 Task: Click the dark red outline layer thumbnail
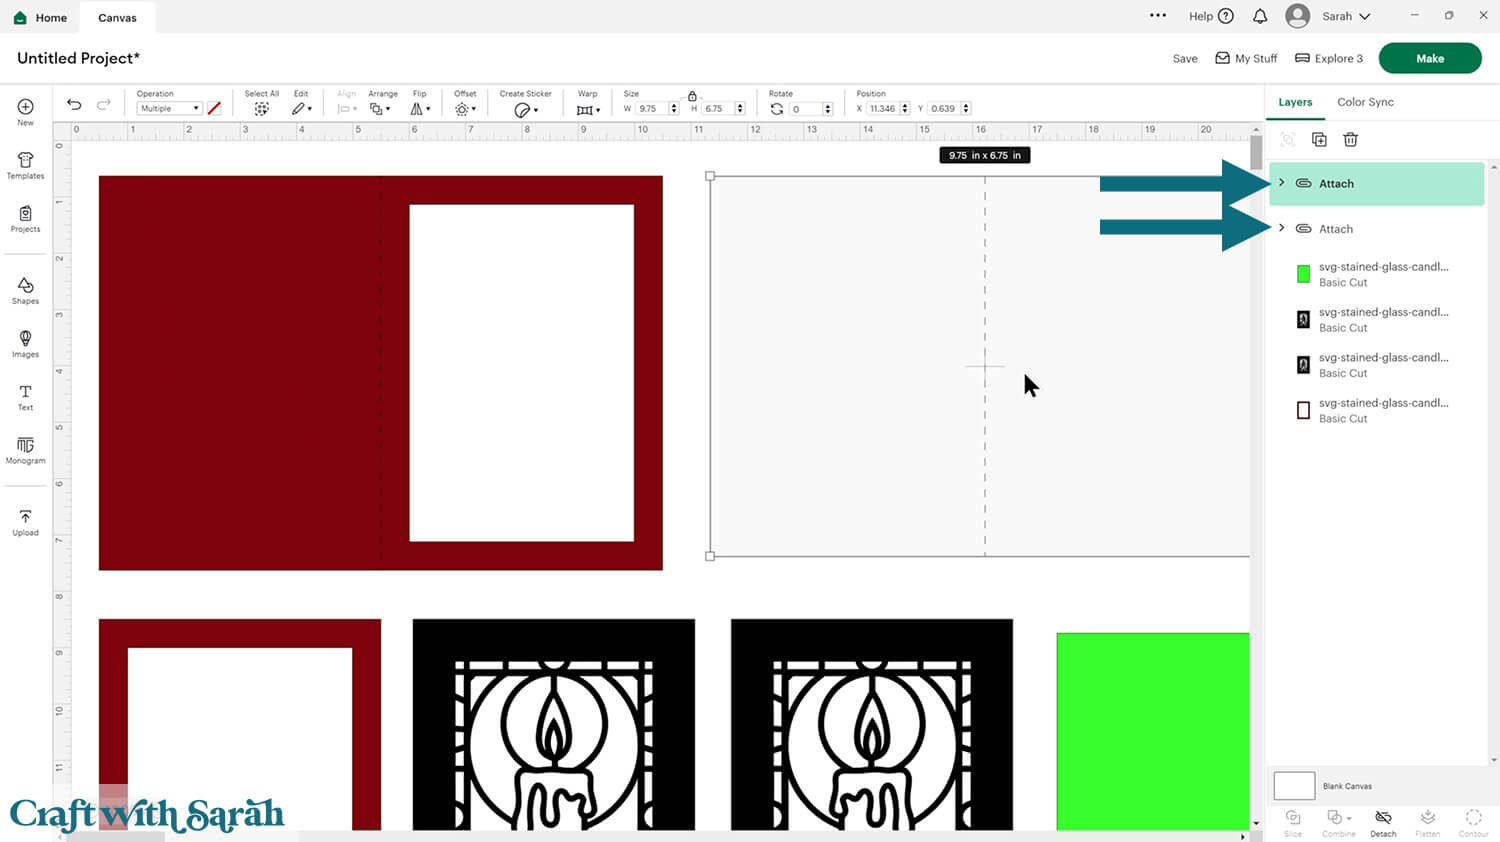click(x=1303, y=410)
